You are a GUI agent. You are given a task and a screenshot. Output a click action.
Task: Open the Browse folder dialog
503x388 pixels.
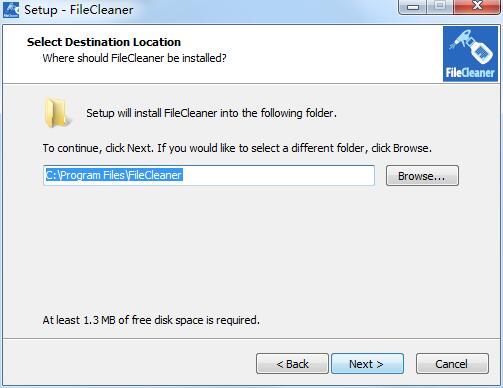pos(422,176)
